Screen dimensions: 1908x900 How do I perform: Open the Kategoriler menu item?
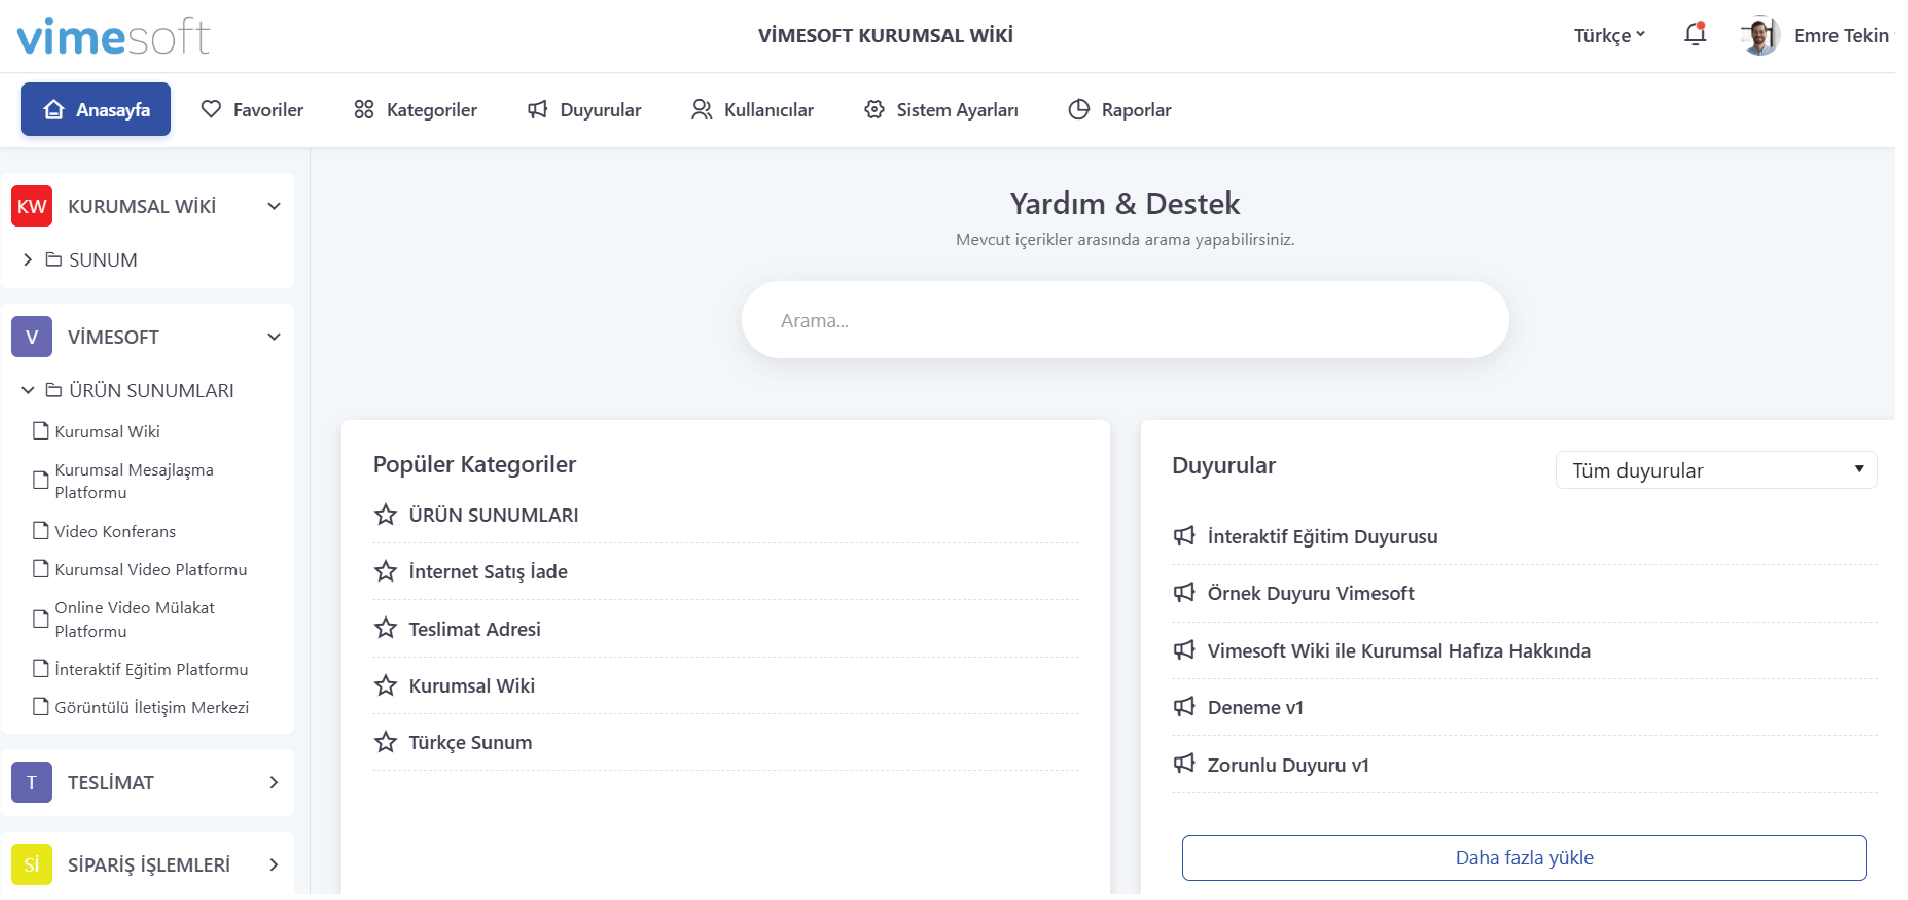415,109
